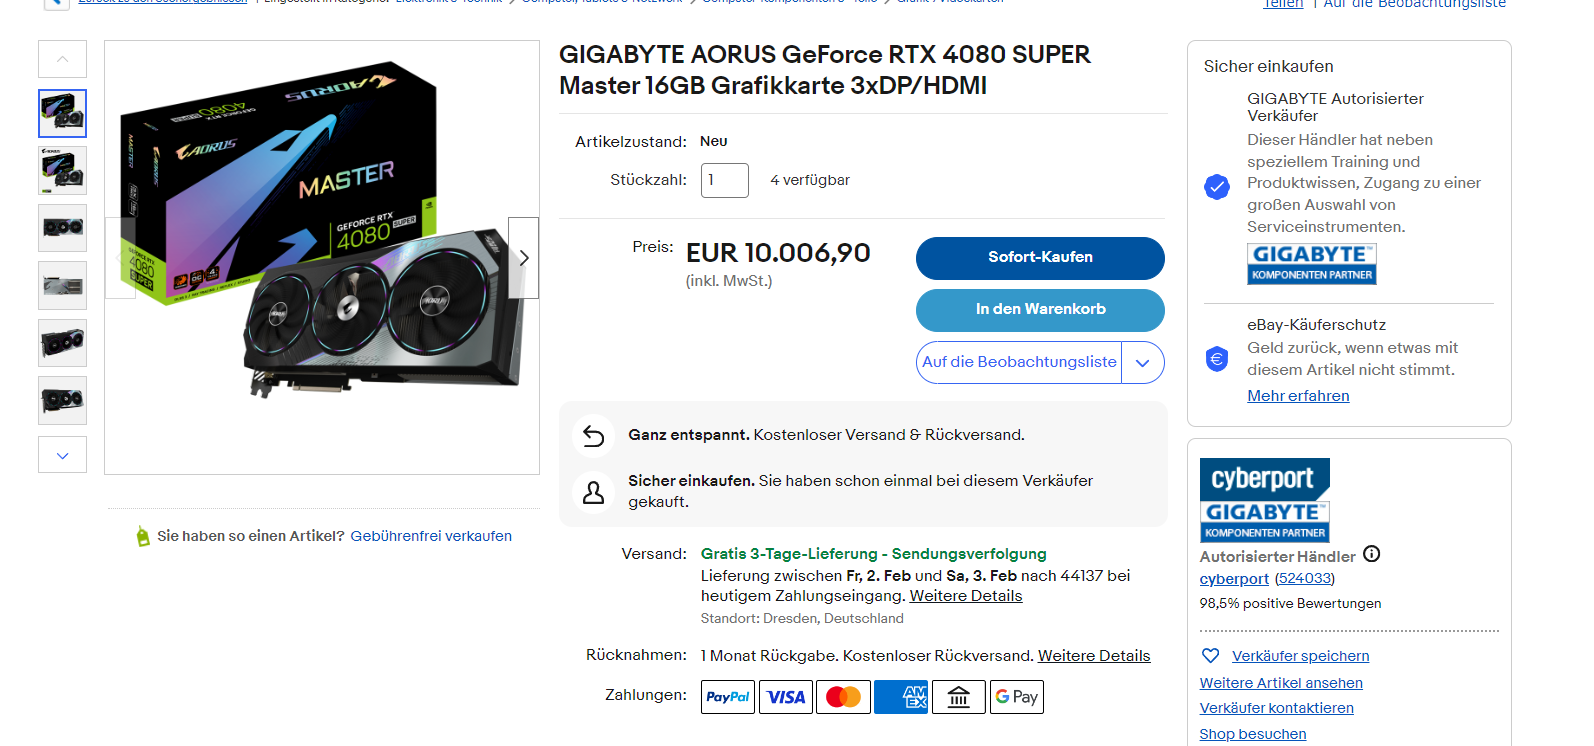Add item via In den Warenkorb

pos(1040,310)
